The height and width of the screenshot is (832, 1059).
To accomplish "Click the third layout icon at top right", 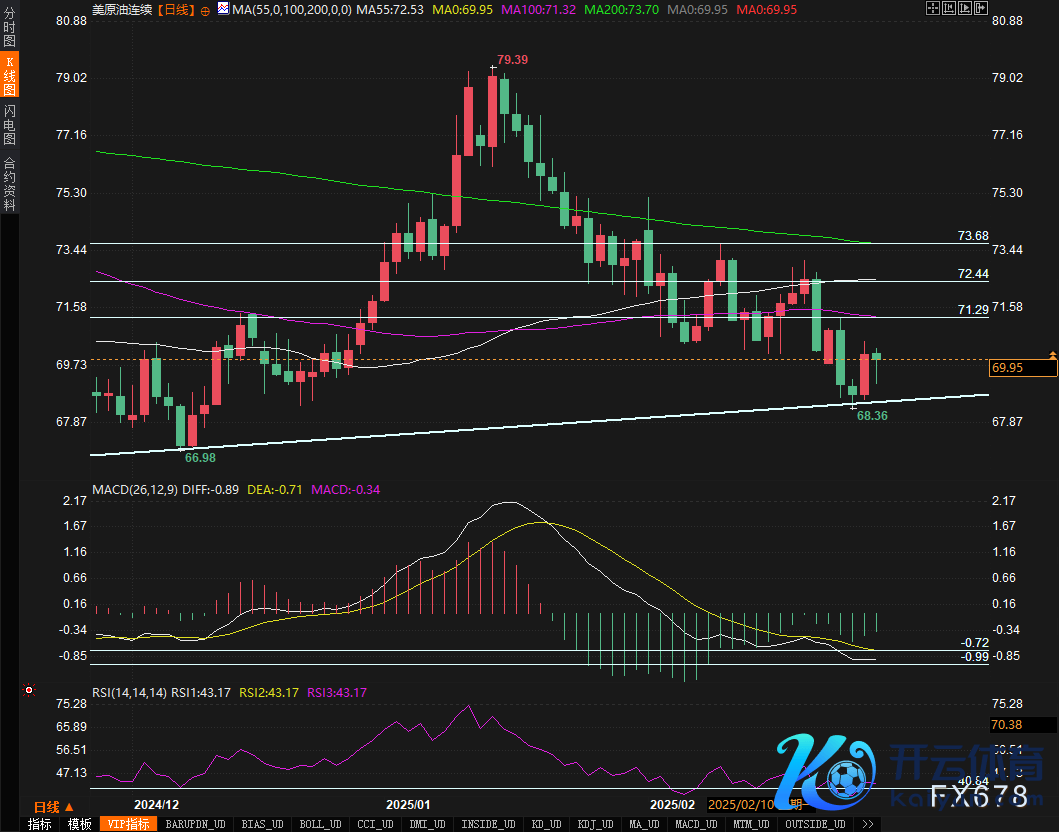I will (962, 8).
